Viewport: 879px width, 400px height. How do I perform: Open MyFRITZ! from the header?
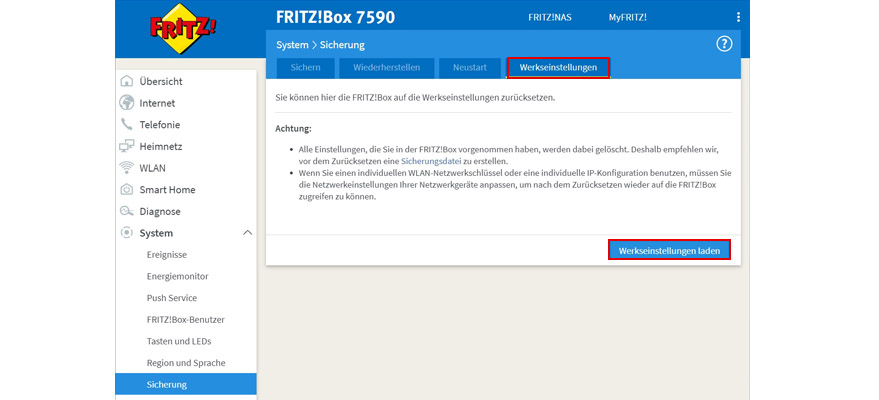[628, 17]
